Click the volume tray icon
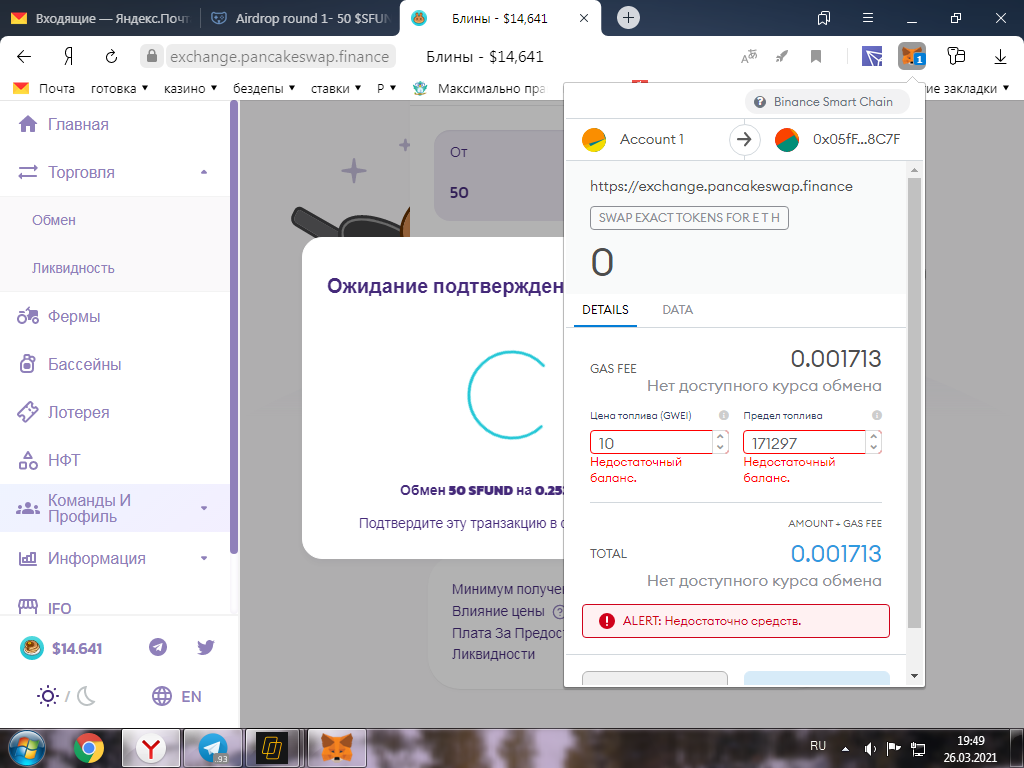Viewport: 1024px width, 768px height. (x=870, y=748)
